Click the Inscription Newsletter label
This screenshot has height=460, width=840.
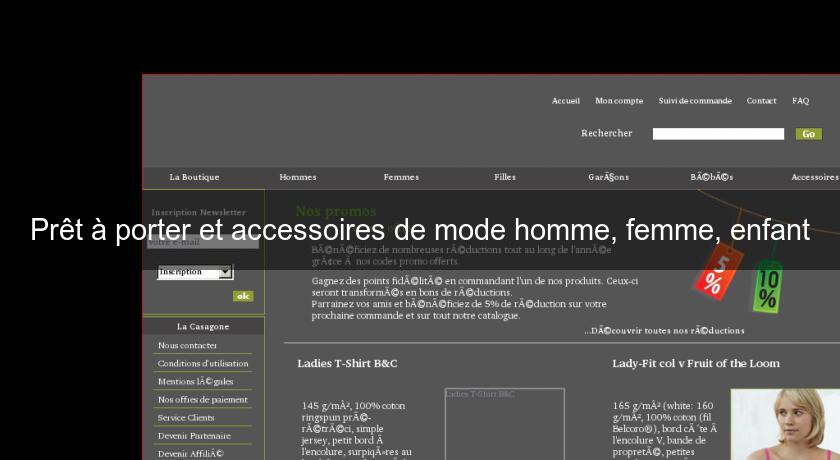199,213
